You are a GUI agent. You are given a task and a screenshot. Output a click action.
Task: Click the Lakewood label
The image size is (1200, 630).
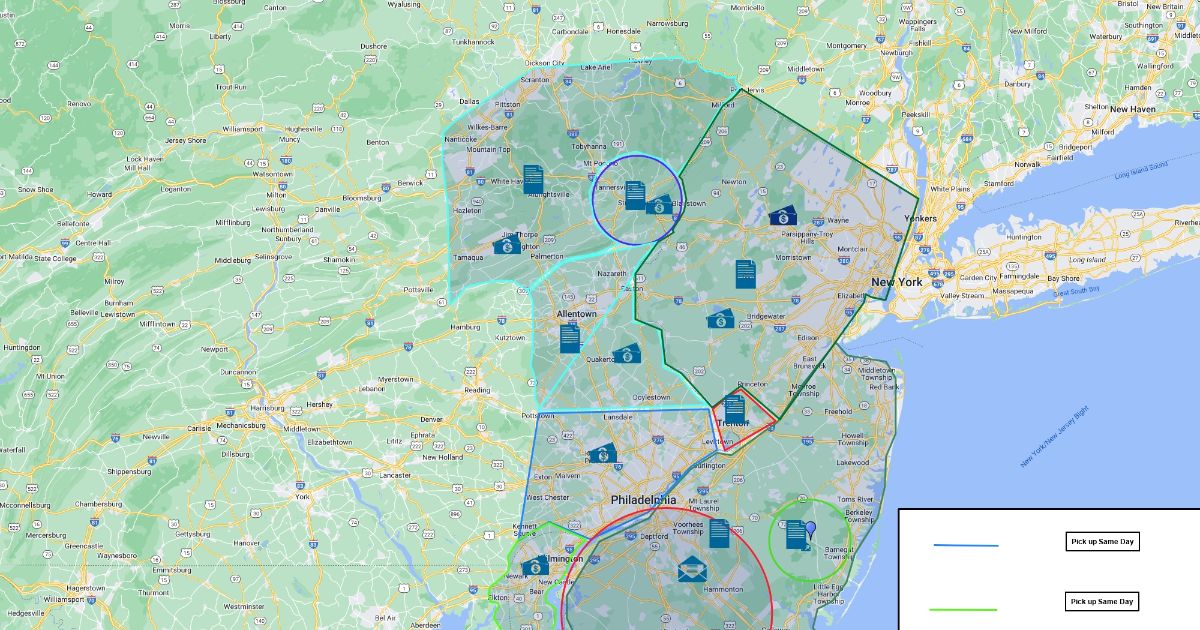pyautogui.click(x=853, y=463)
